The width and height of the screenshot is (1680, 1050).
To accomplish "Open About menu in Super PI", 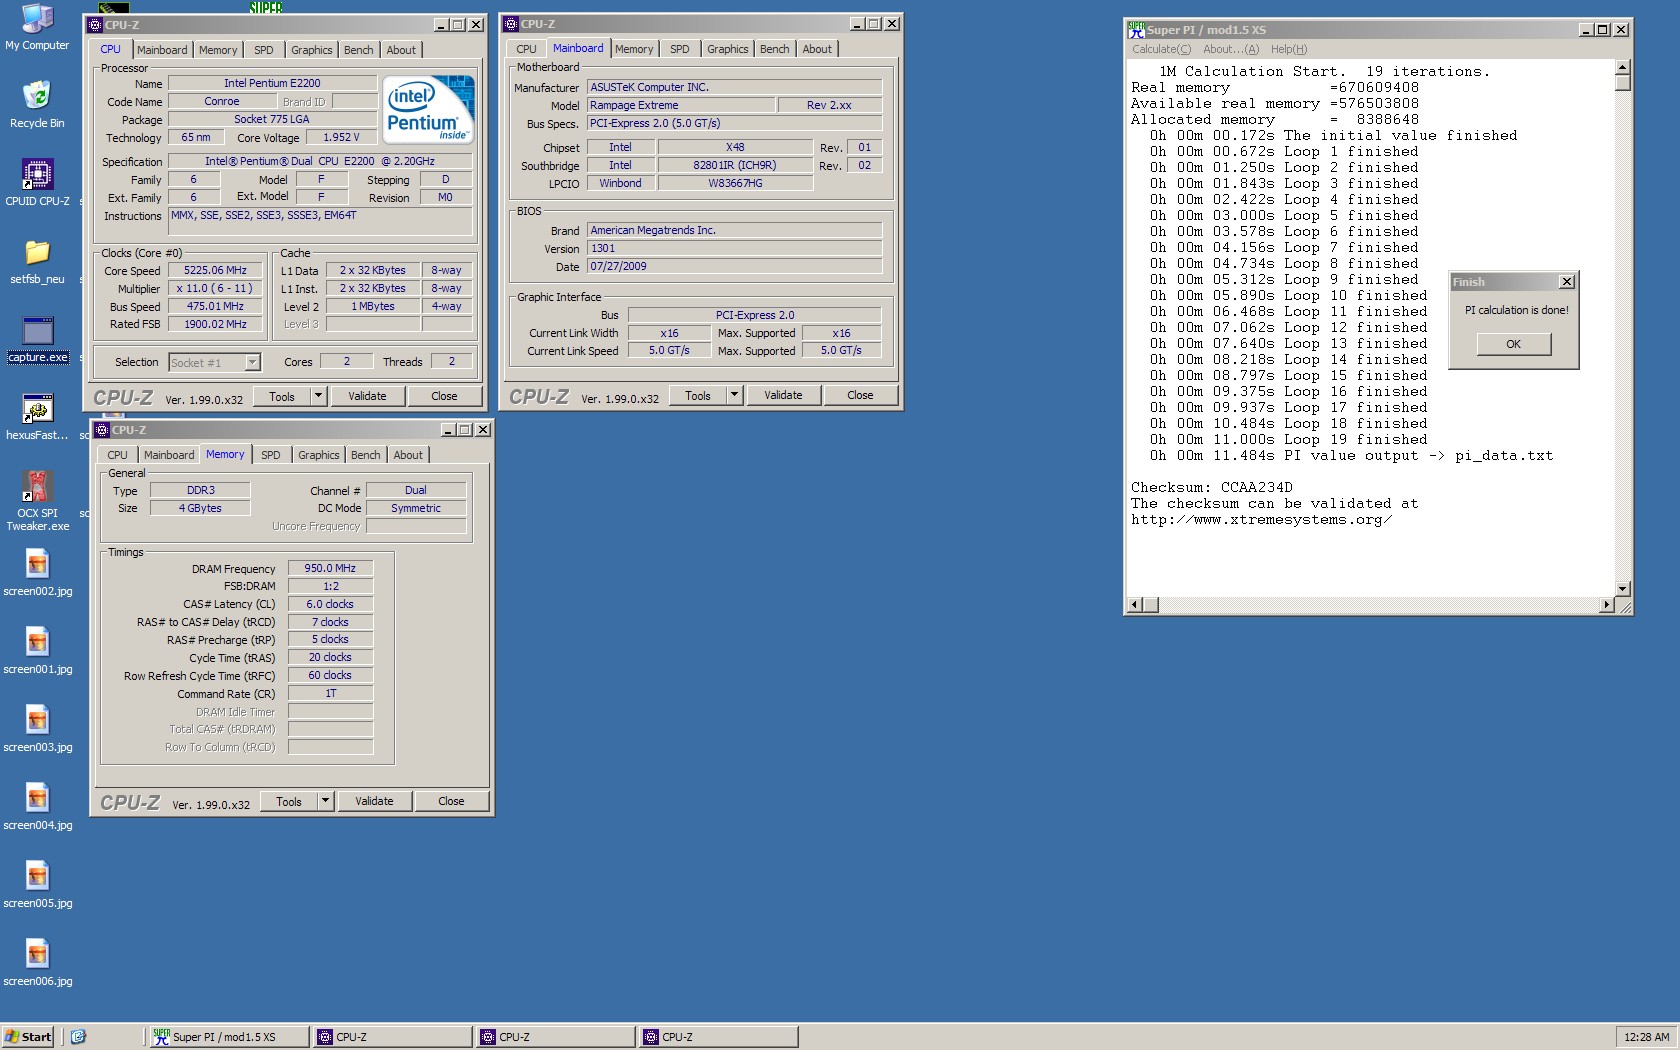I will (1231, 49).
